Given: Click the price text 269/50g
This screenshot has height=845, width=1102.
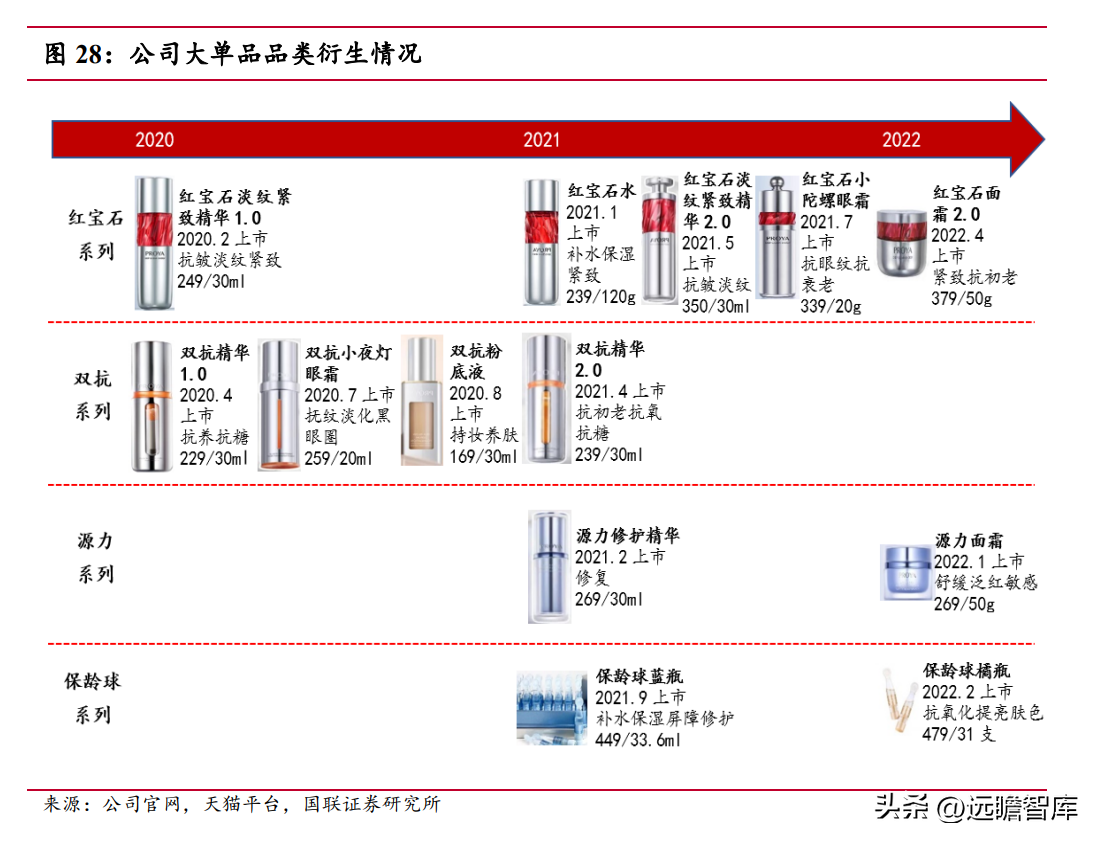Looking at the screenshot, I should pos(964,604).
